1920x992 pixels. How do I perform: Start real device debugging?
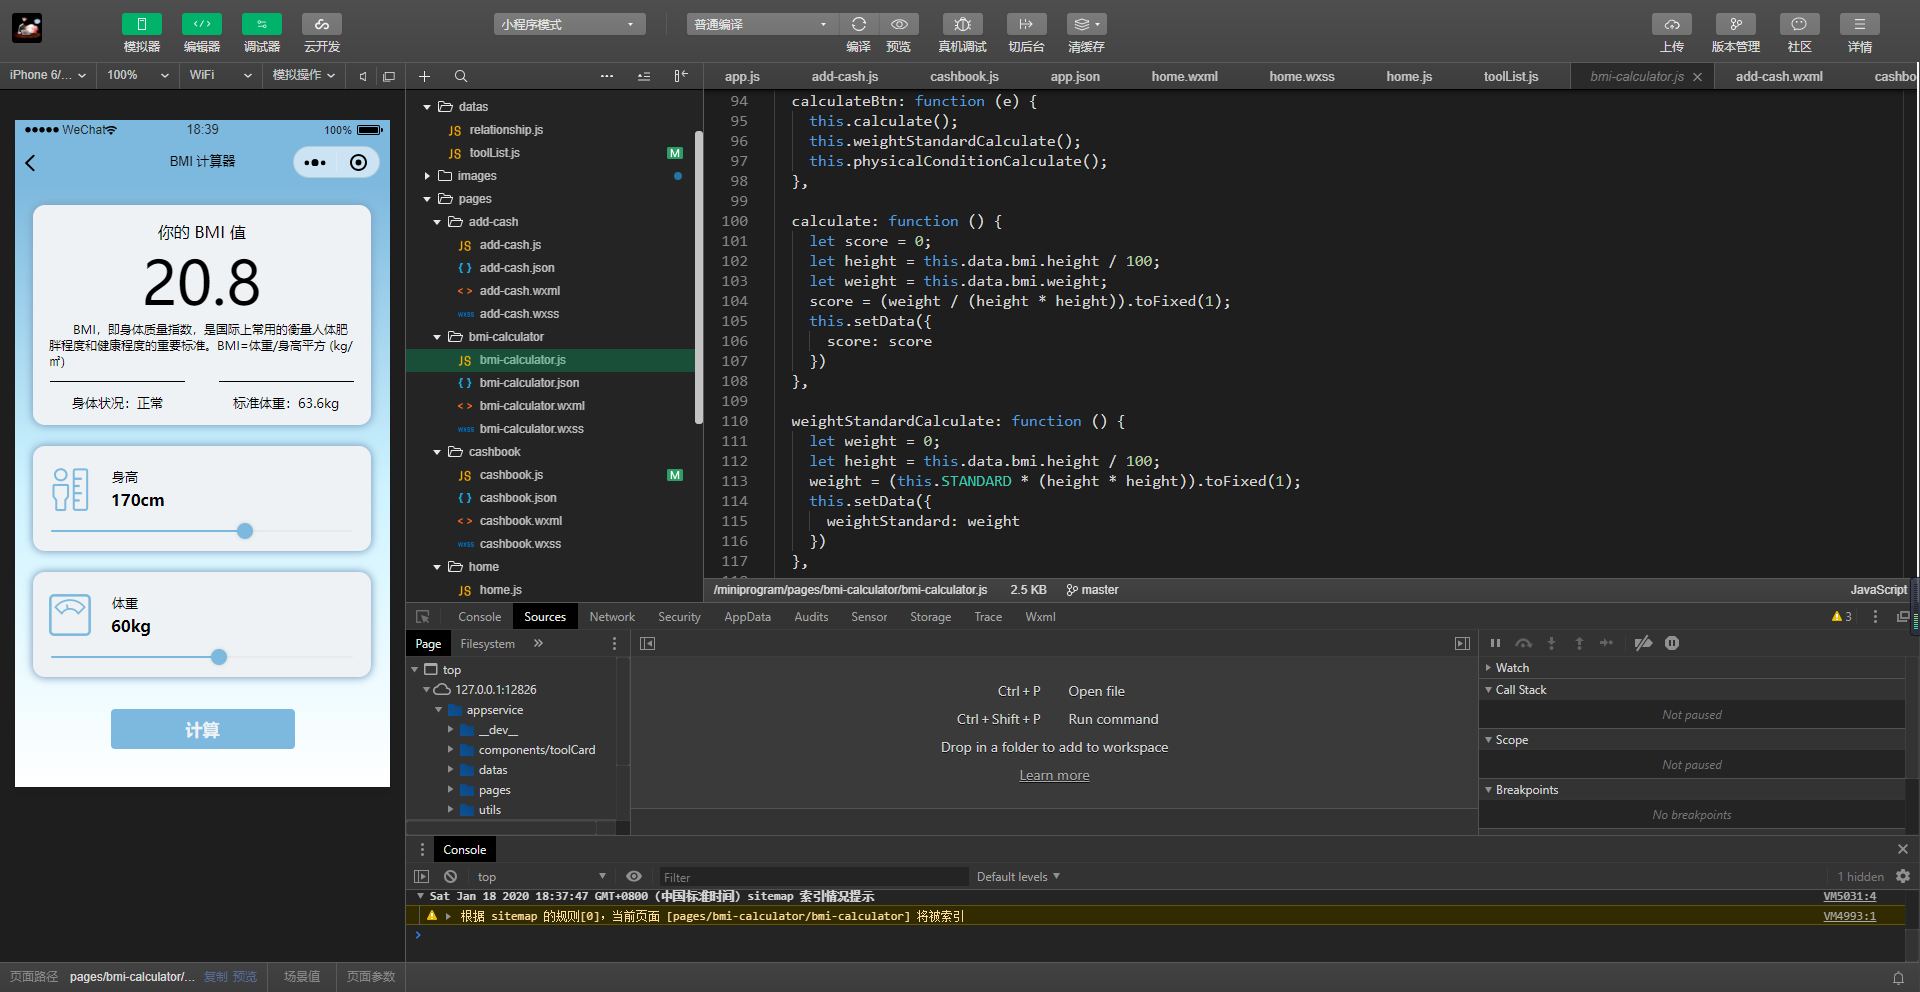coord(962,24)
